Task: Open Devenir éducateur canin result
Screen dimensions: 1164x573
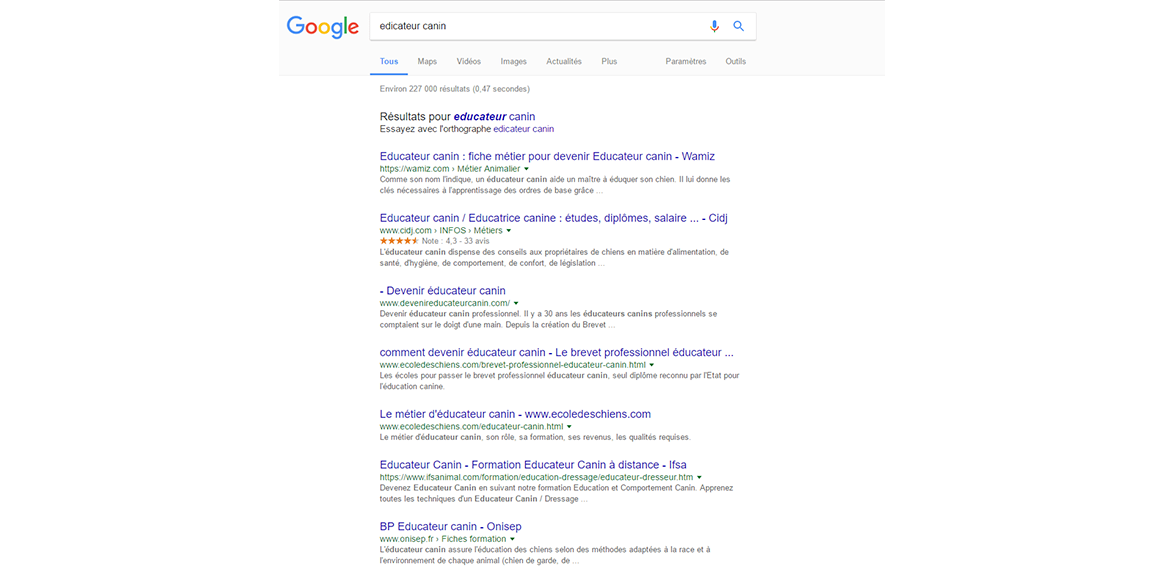Action: pyautogui.click(x=442, y=291)
